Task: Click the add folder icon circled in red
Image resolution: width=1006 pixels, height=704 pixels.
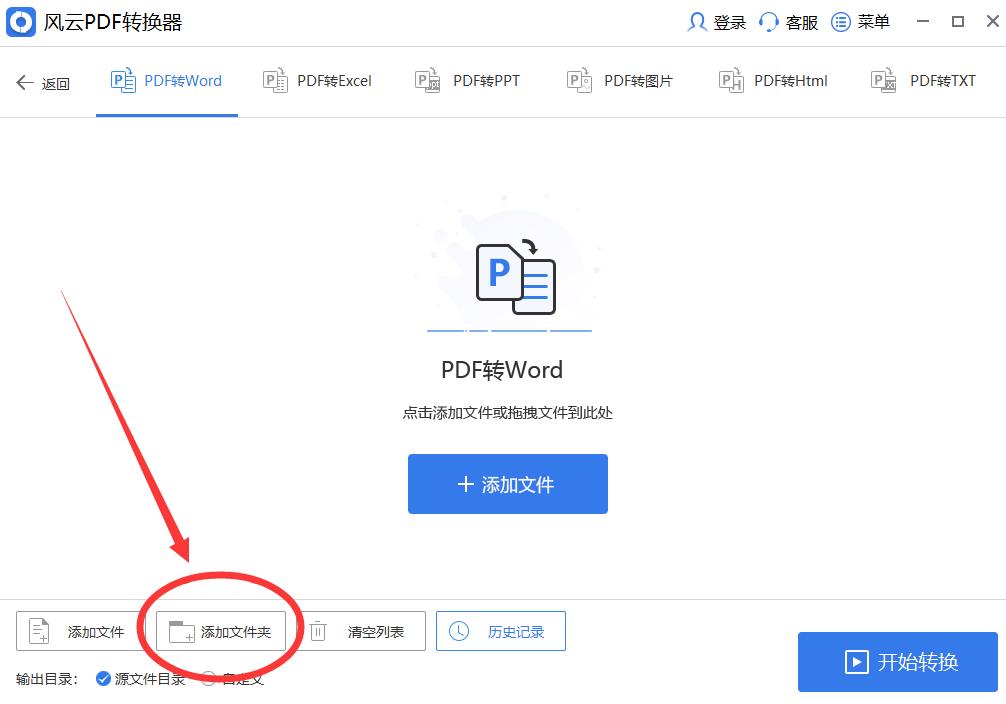Action: point(181,630)
